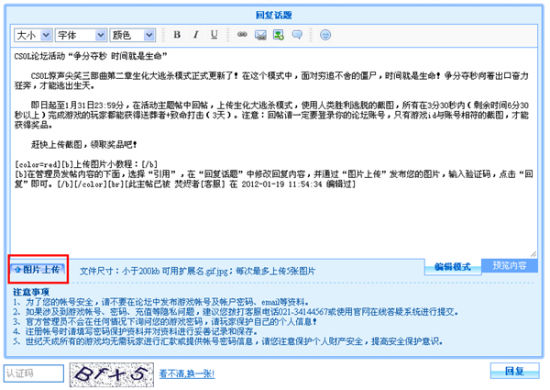
Task: Open the emoticon smiley picker icon
Action: tap(326, 35)
